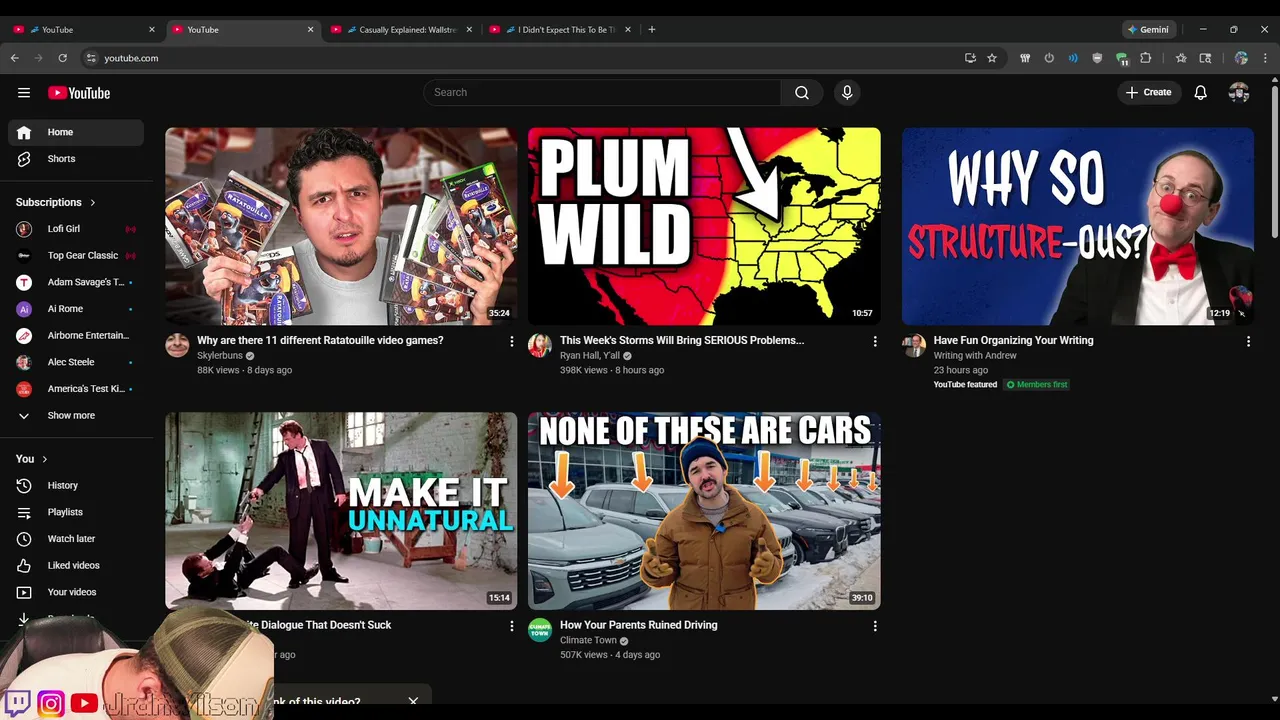Open Adam Savage's Tested subscription
Image resolution: width=1280 pixels, height=720 pixels.
(x=76, y=282)
